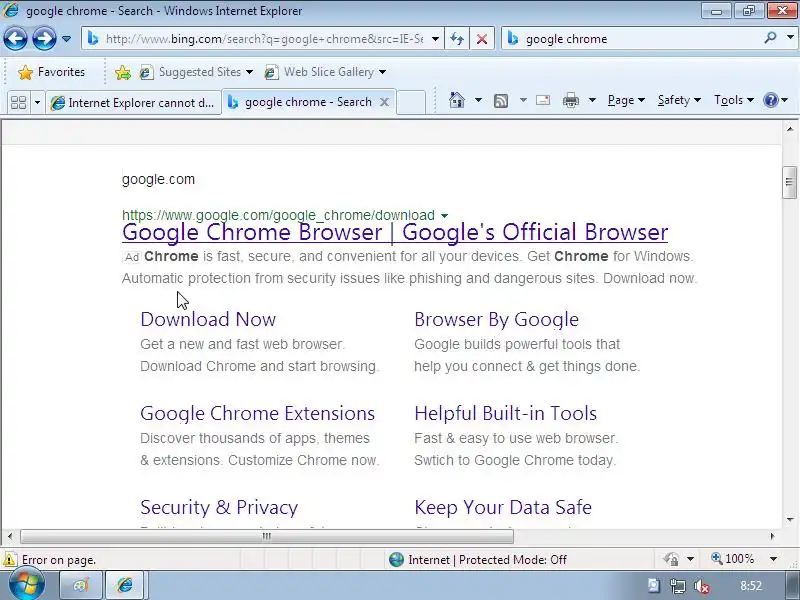Click Internet Explorer taskbar icon
The width and height of the screenshot is (800, 600).
(124, 585)
